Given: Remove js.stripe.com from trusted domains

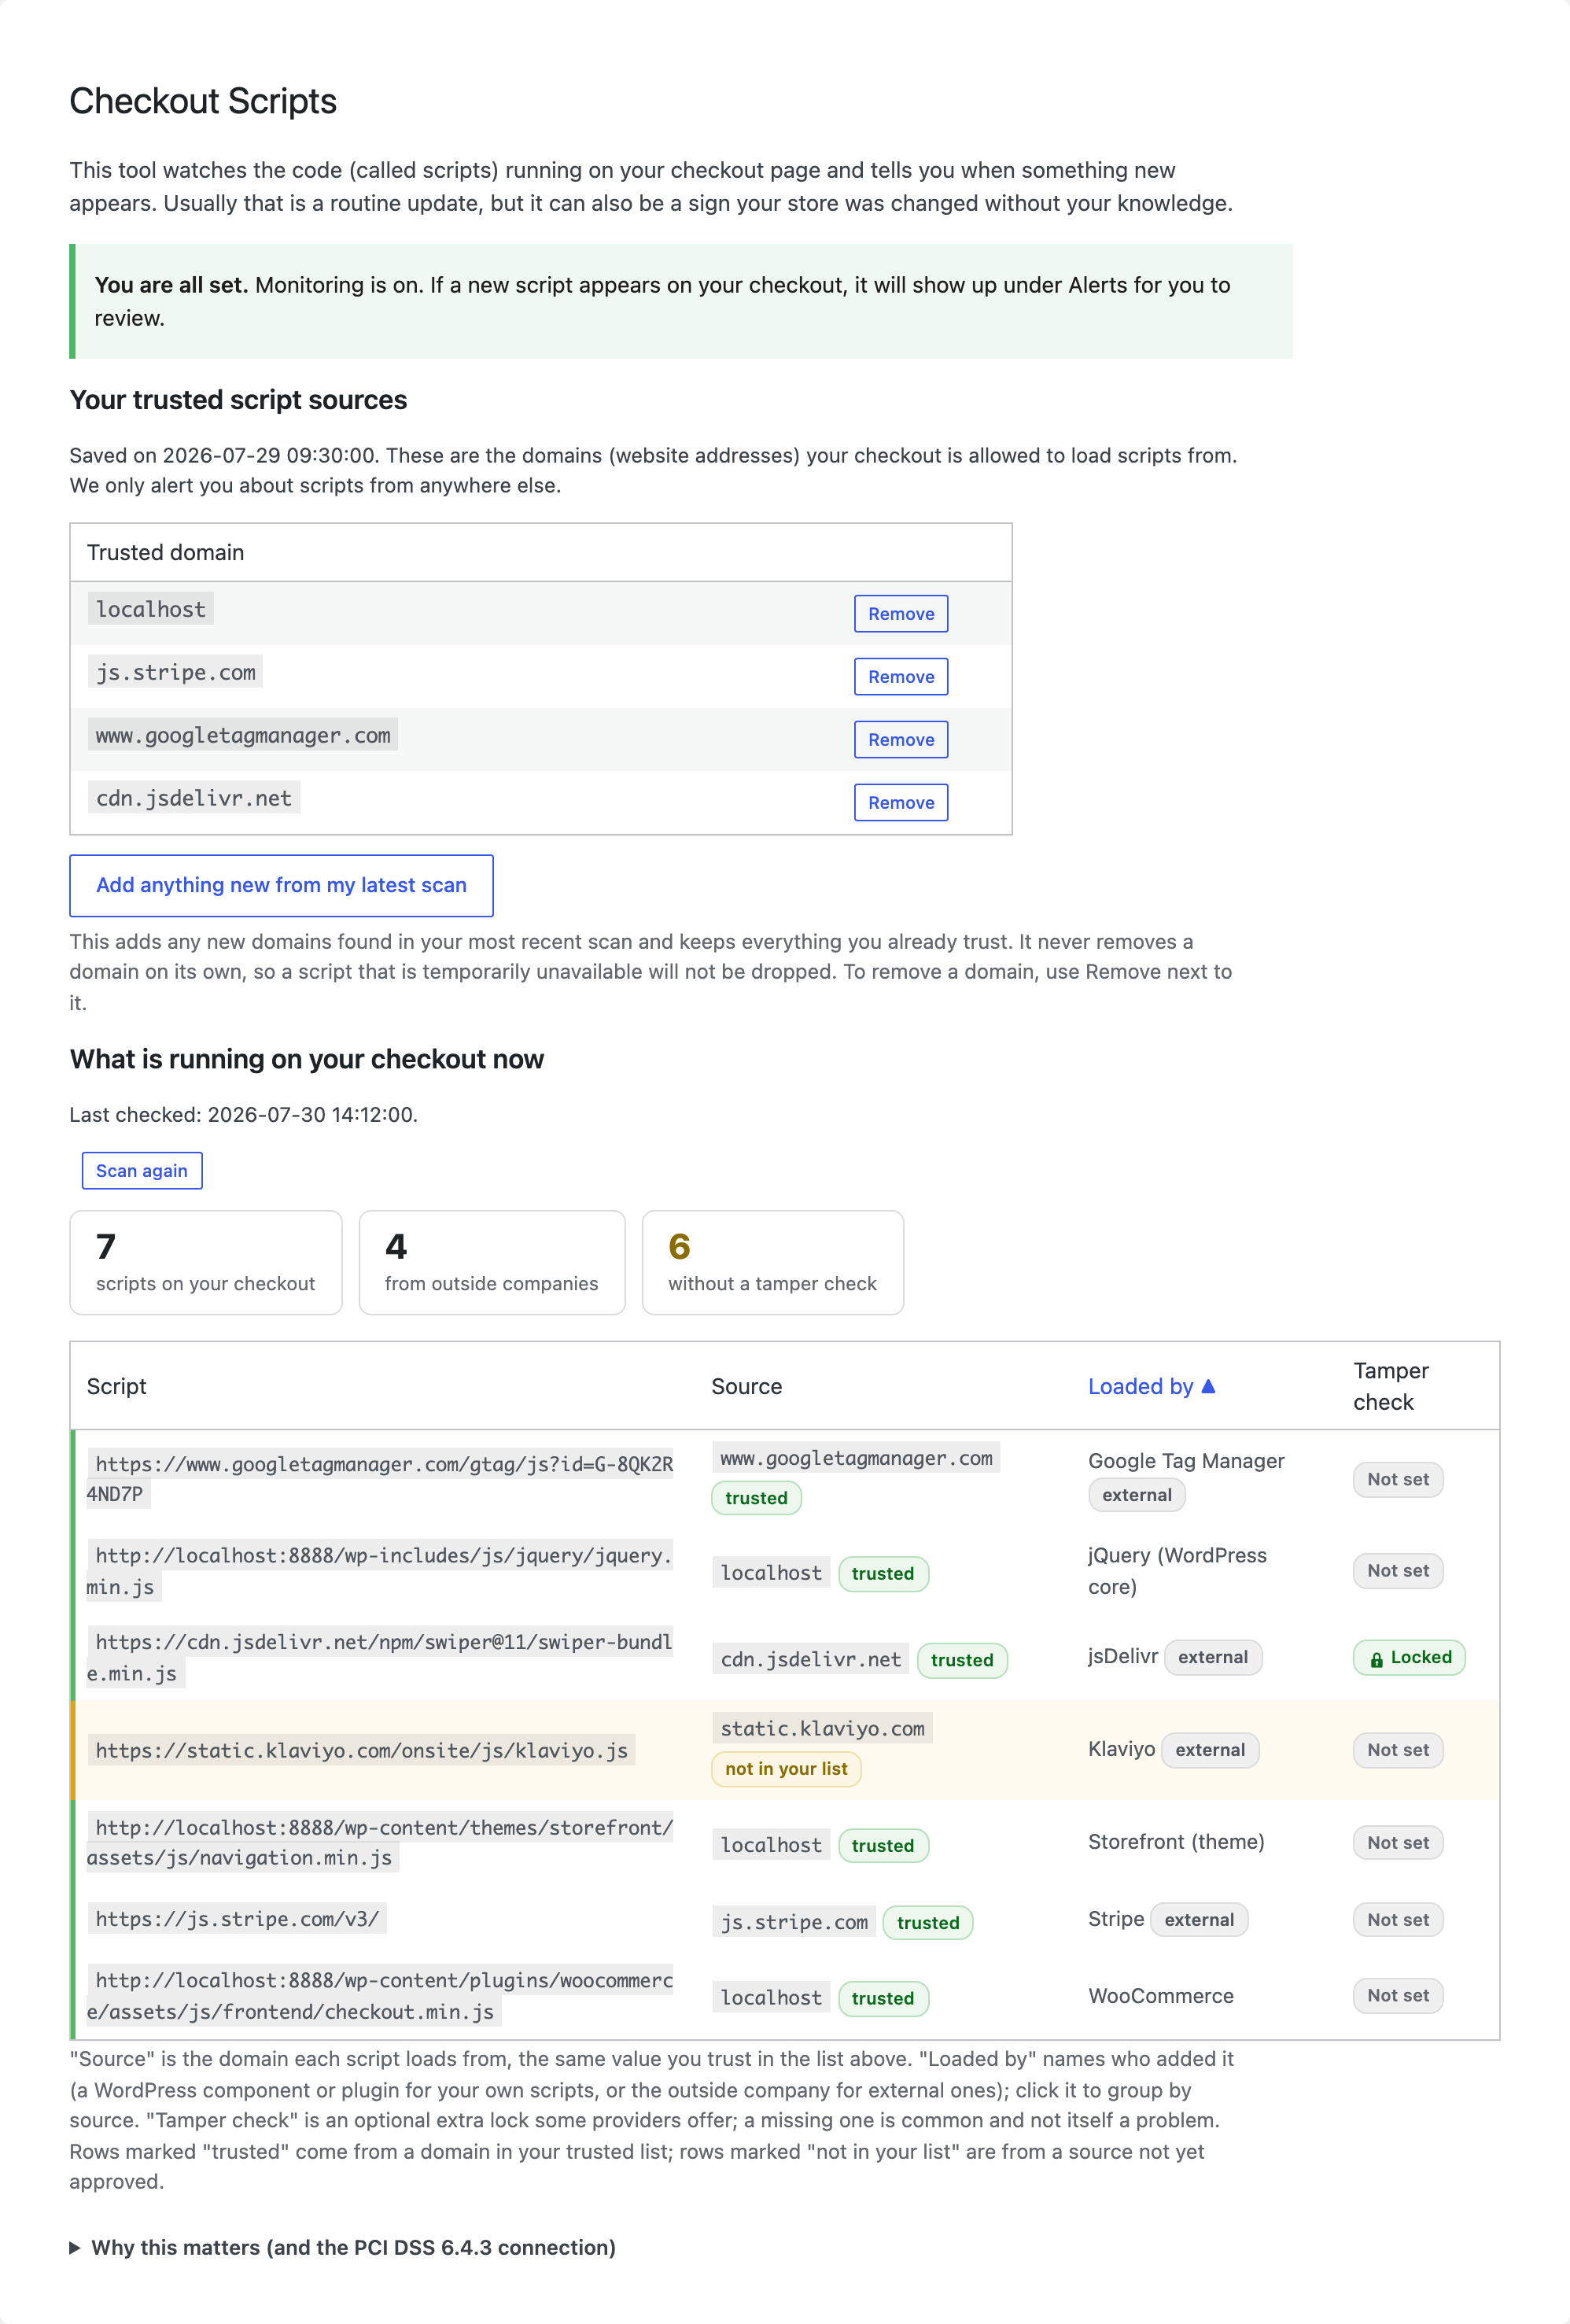Looking at the screenshot, I should (900, 677).
